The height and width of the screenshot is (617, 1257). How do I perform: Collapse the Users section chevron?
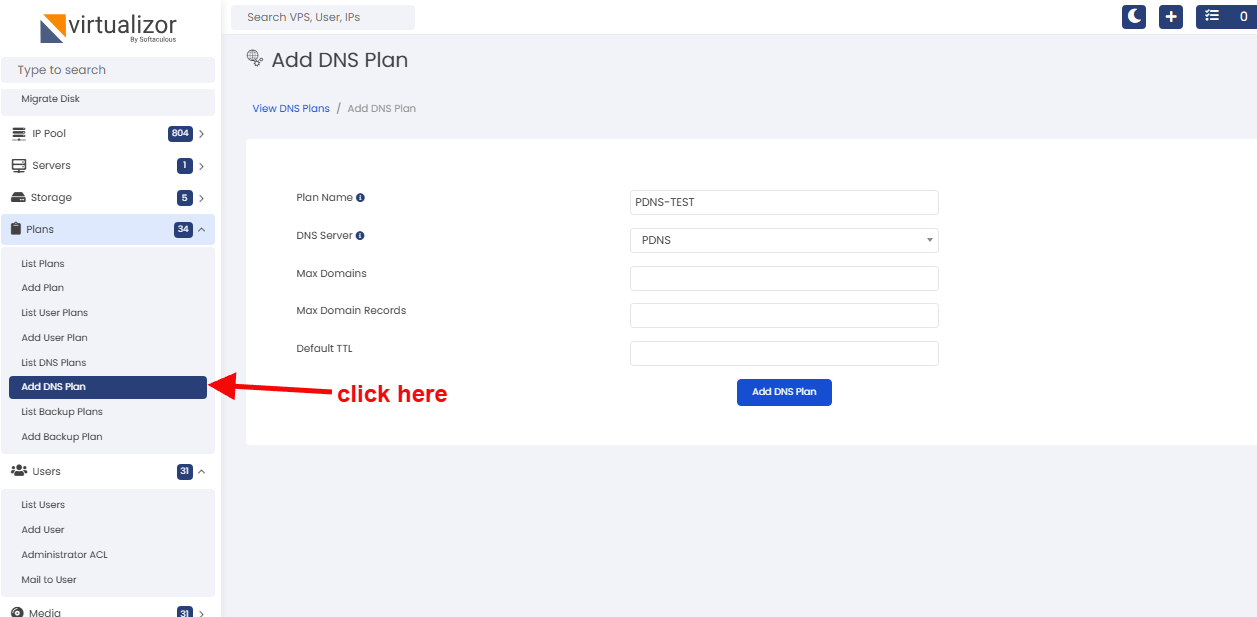202,472
